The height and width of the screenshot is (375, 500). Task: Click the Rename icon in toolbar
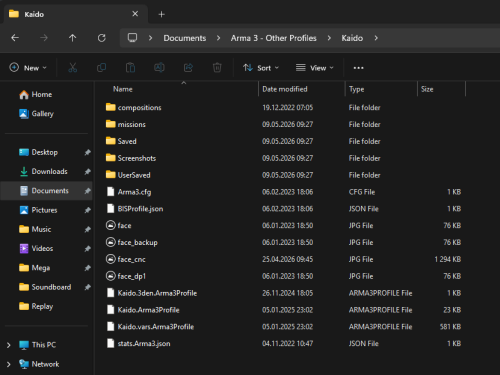point(159,68)
